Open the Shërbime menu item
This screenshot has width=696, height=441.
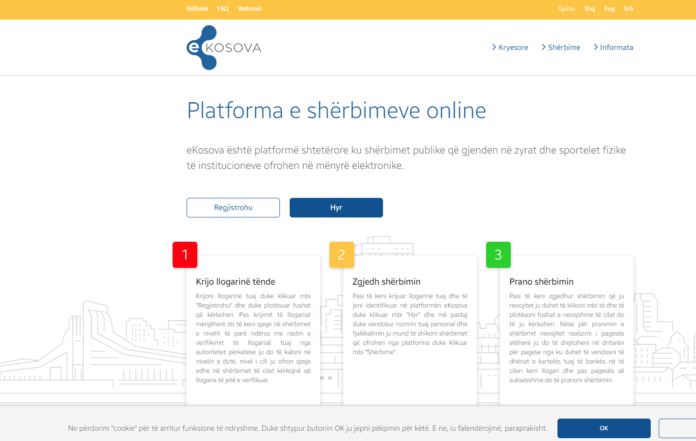click(x=561, y=47)
